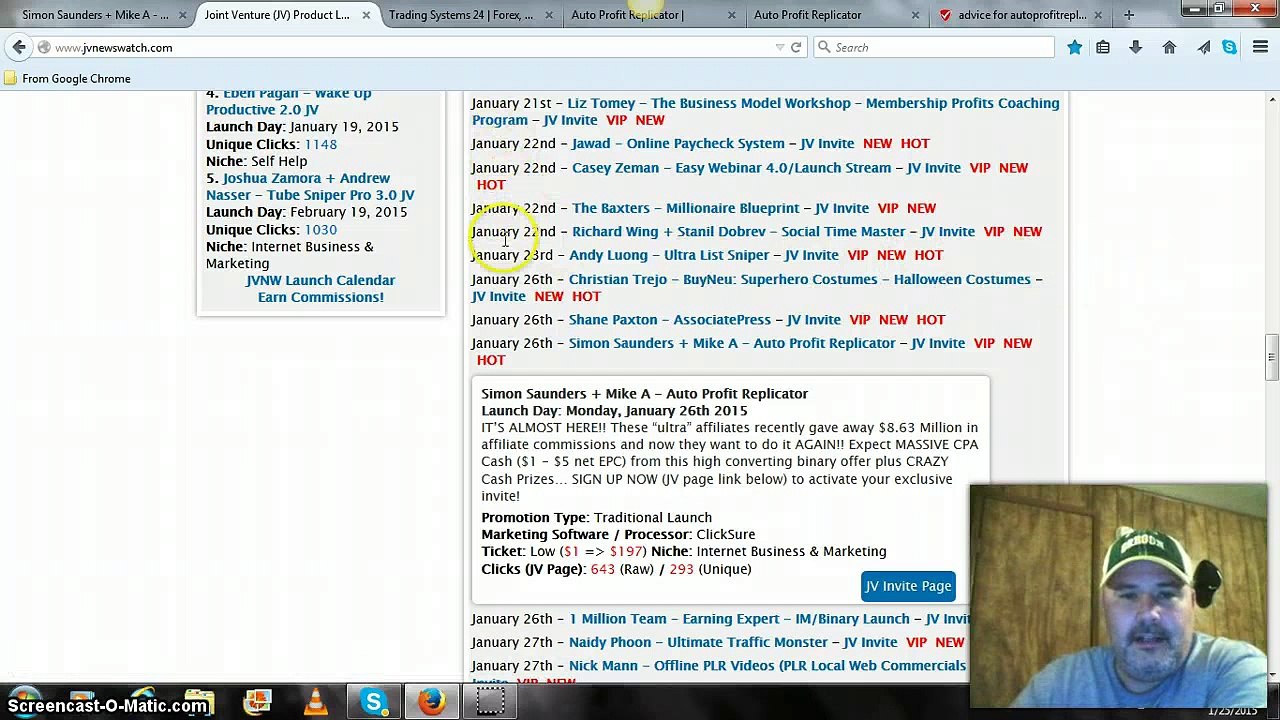Open VLC media player from the taskbar
Screen dimensions: 1280x720
point(315,703)
